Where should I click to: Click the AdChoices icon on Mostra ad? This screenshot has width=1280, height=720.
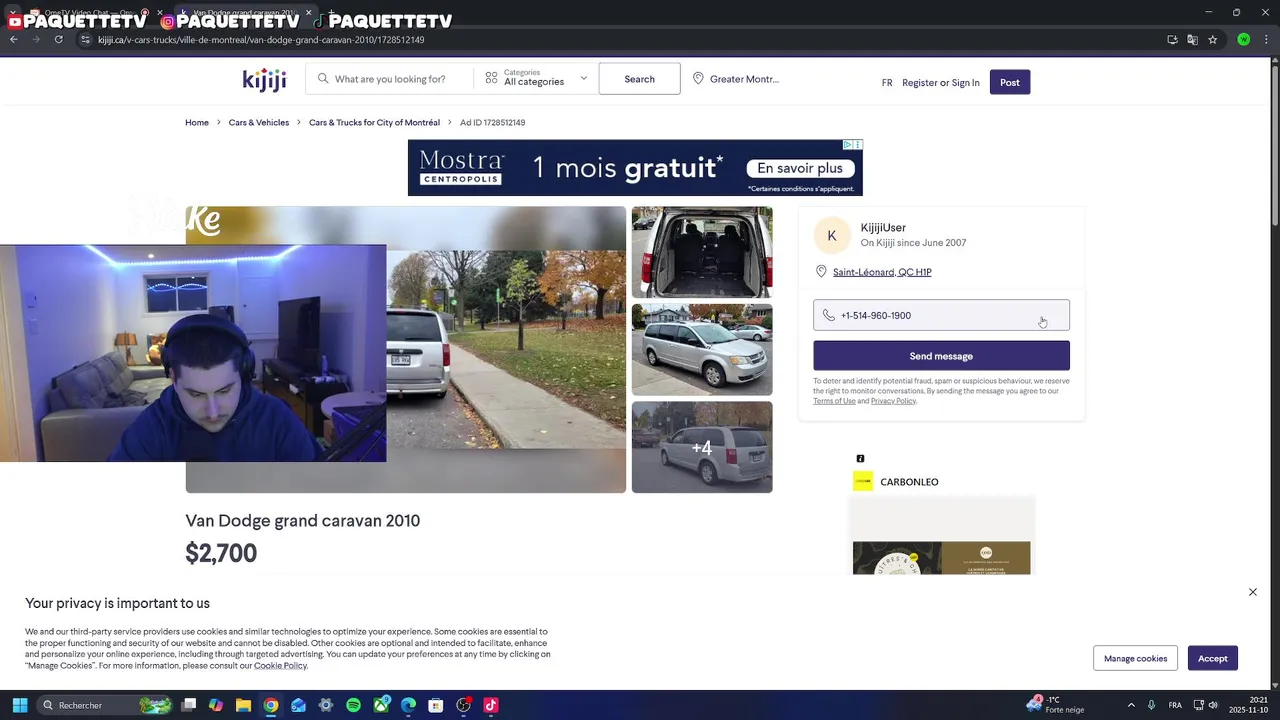pos(847,145)
